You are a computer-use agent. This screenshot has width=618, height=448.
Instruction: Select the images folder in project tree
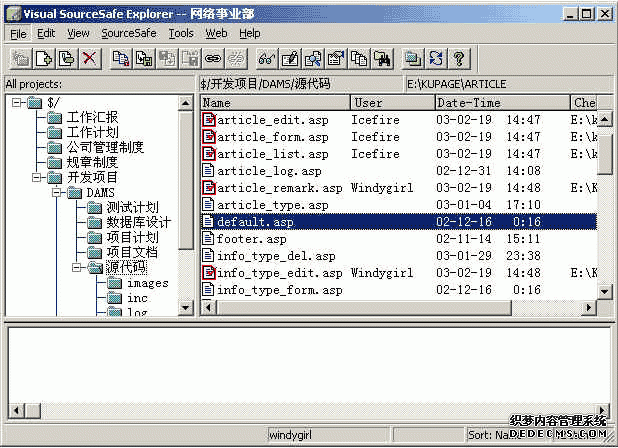click(x=146, y=283)
